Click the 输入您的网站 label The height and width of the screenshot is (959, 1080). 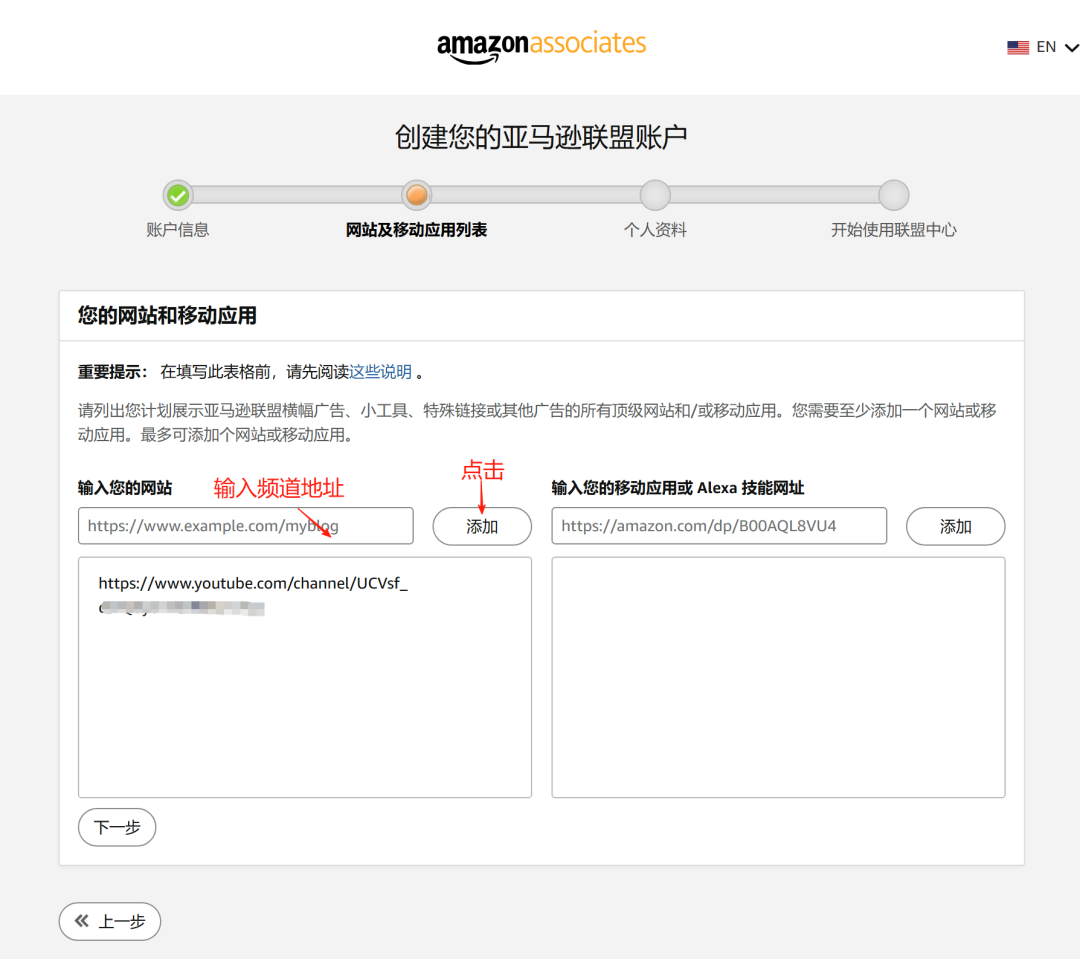pyautogui.click(x=125, y=488)
